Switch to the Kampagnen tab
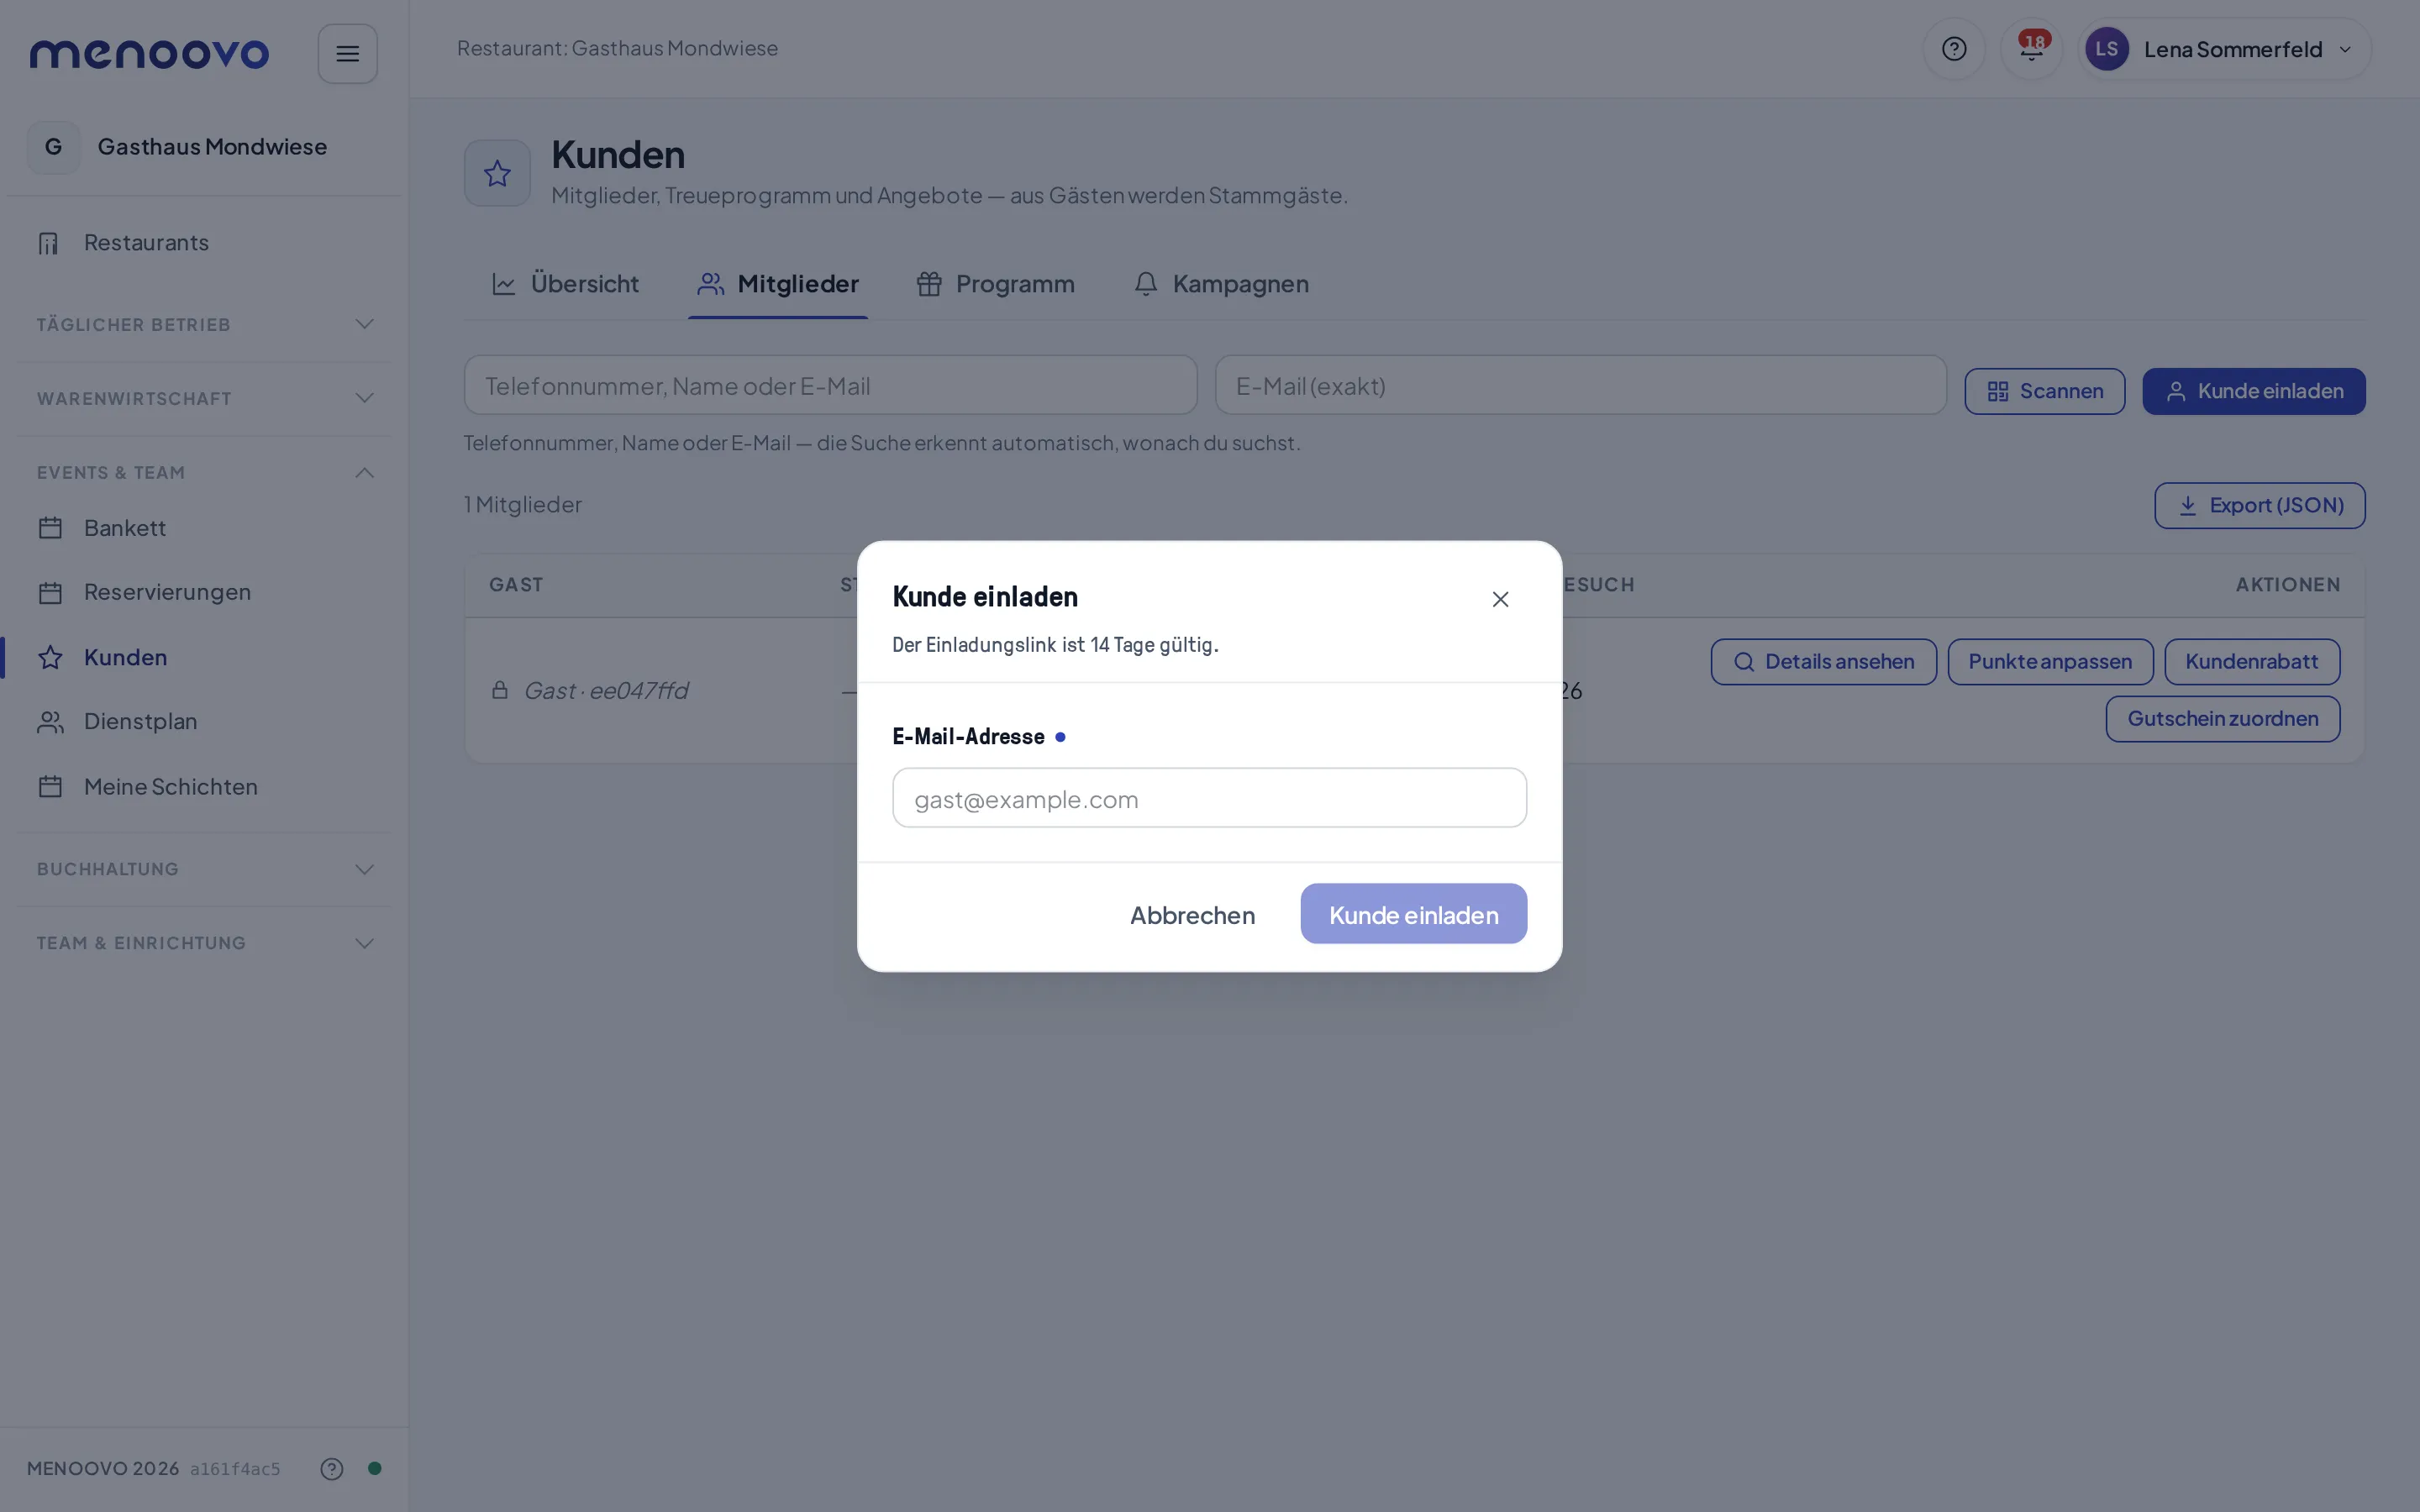Image resolution: width=2420 pixels, height=1512 pixels. click(1221, 284)
